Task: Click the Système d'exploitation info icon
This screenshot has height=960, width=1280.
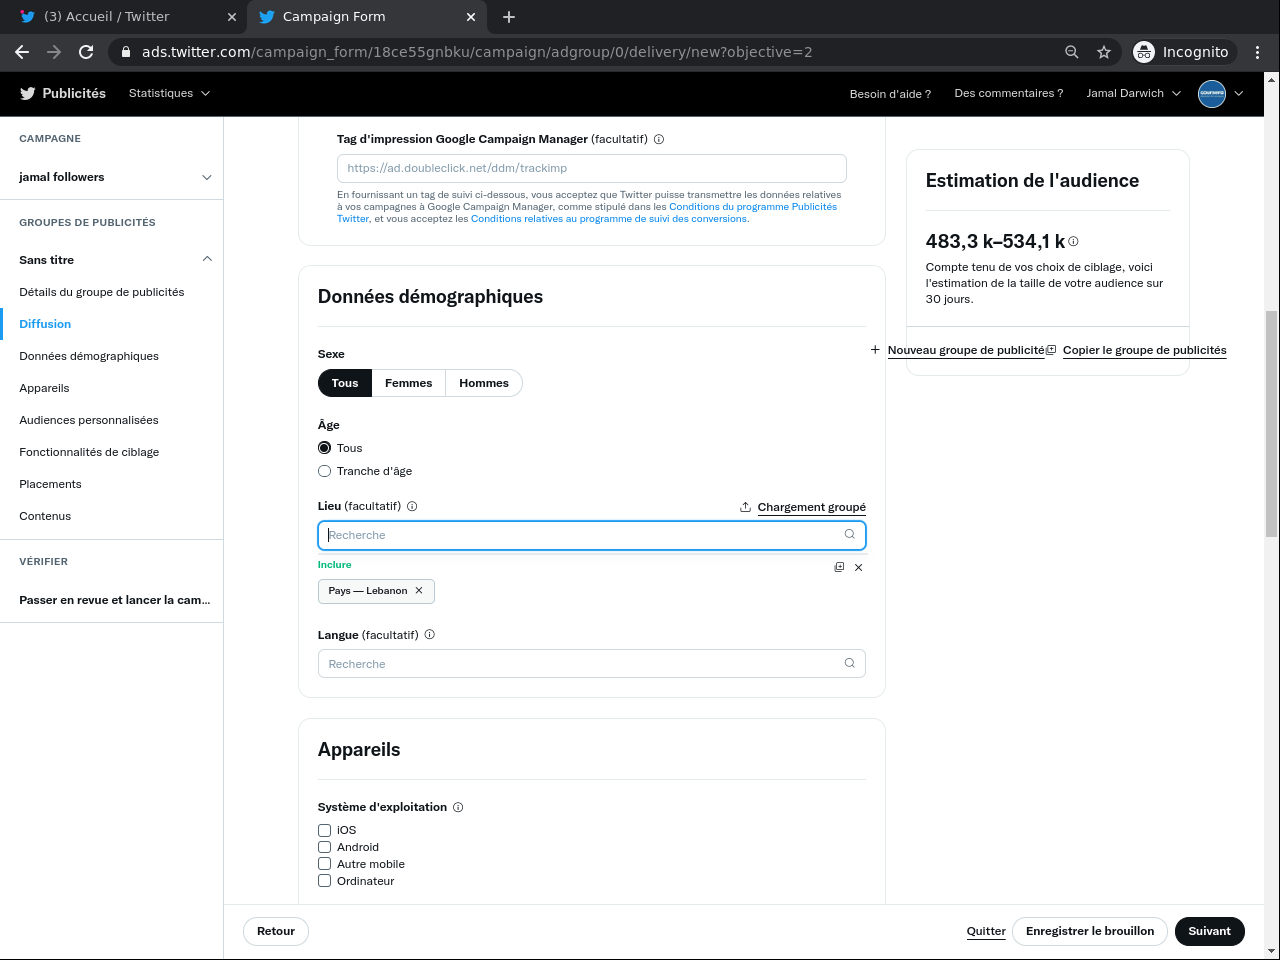Action: pyautogui.click(x=458, y=808)
